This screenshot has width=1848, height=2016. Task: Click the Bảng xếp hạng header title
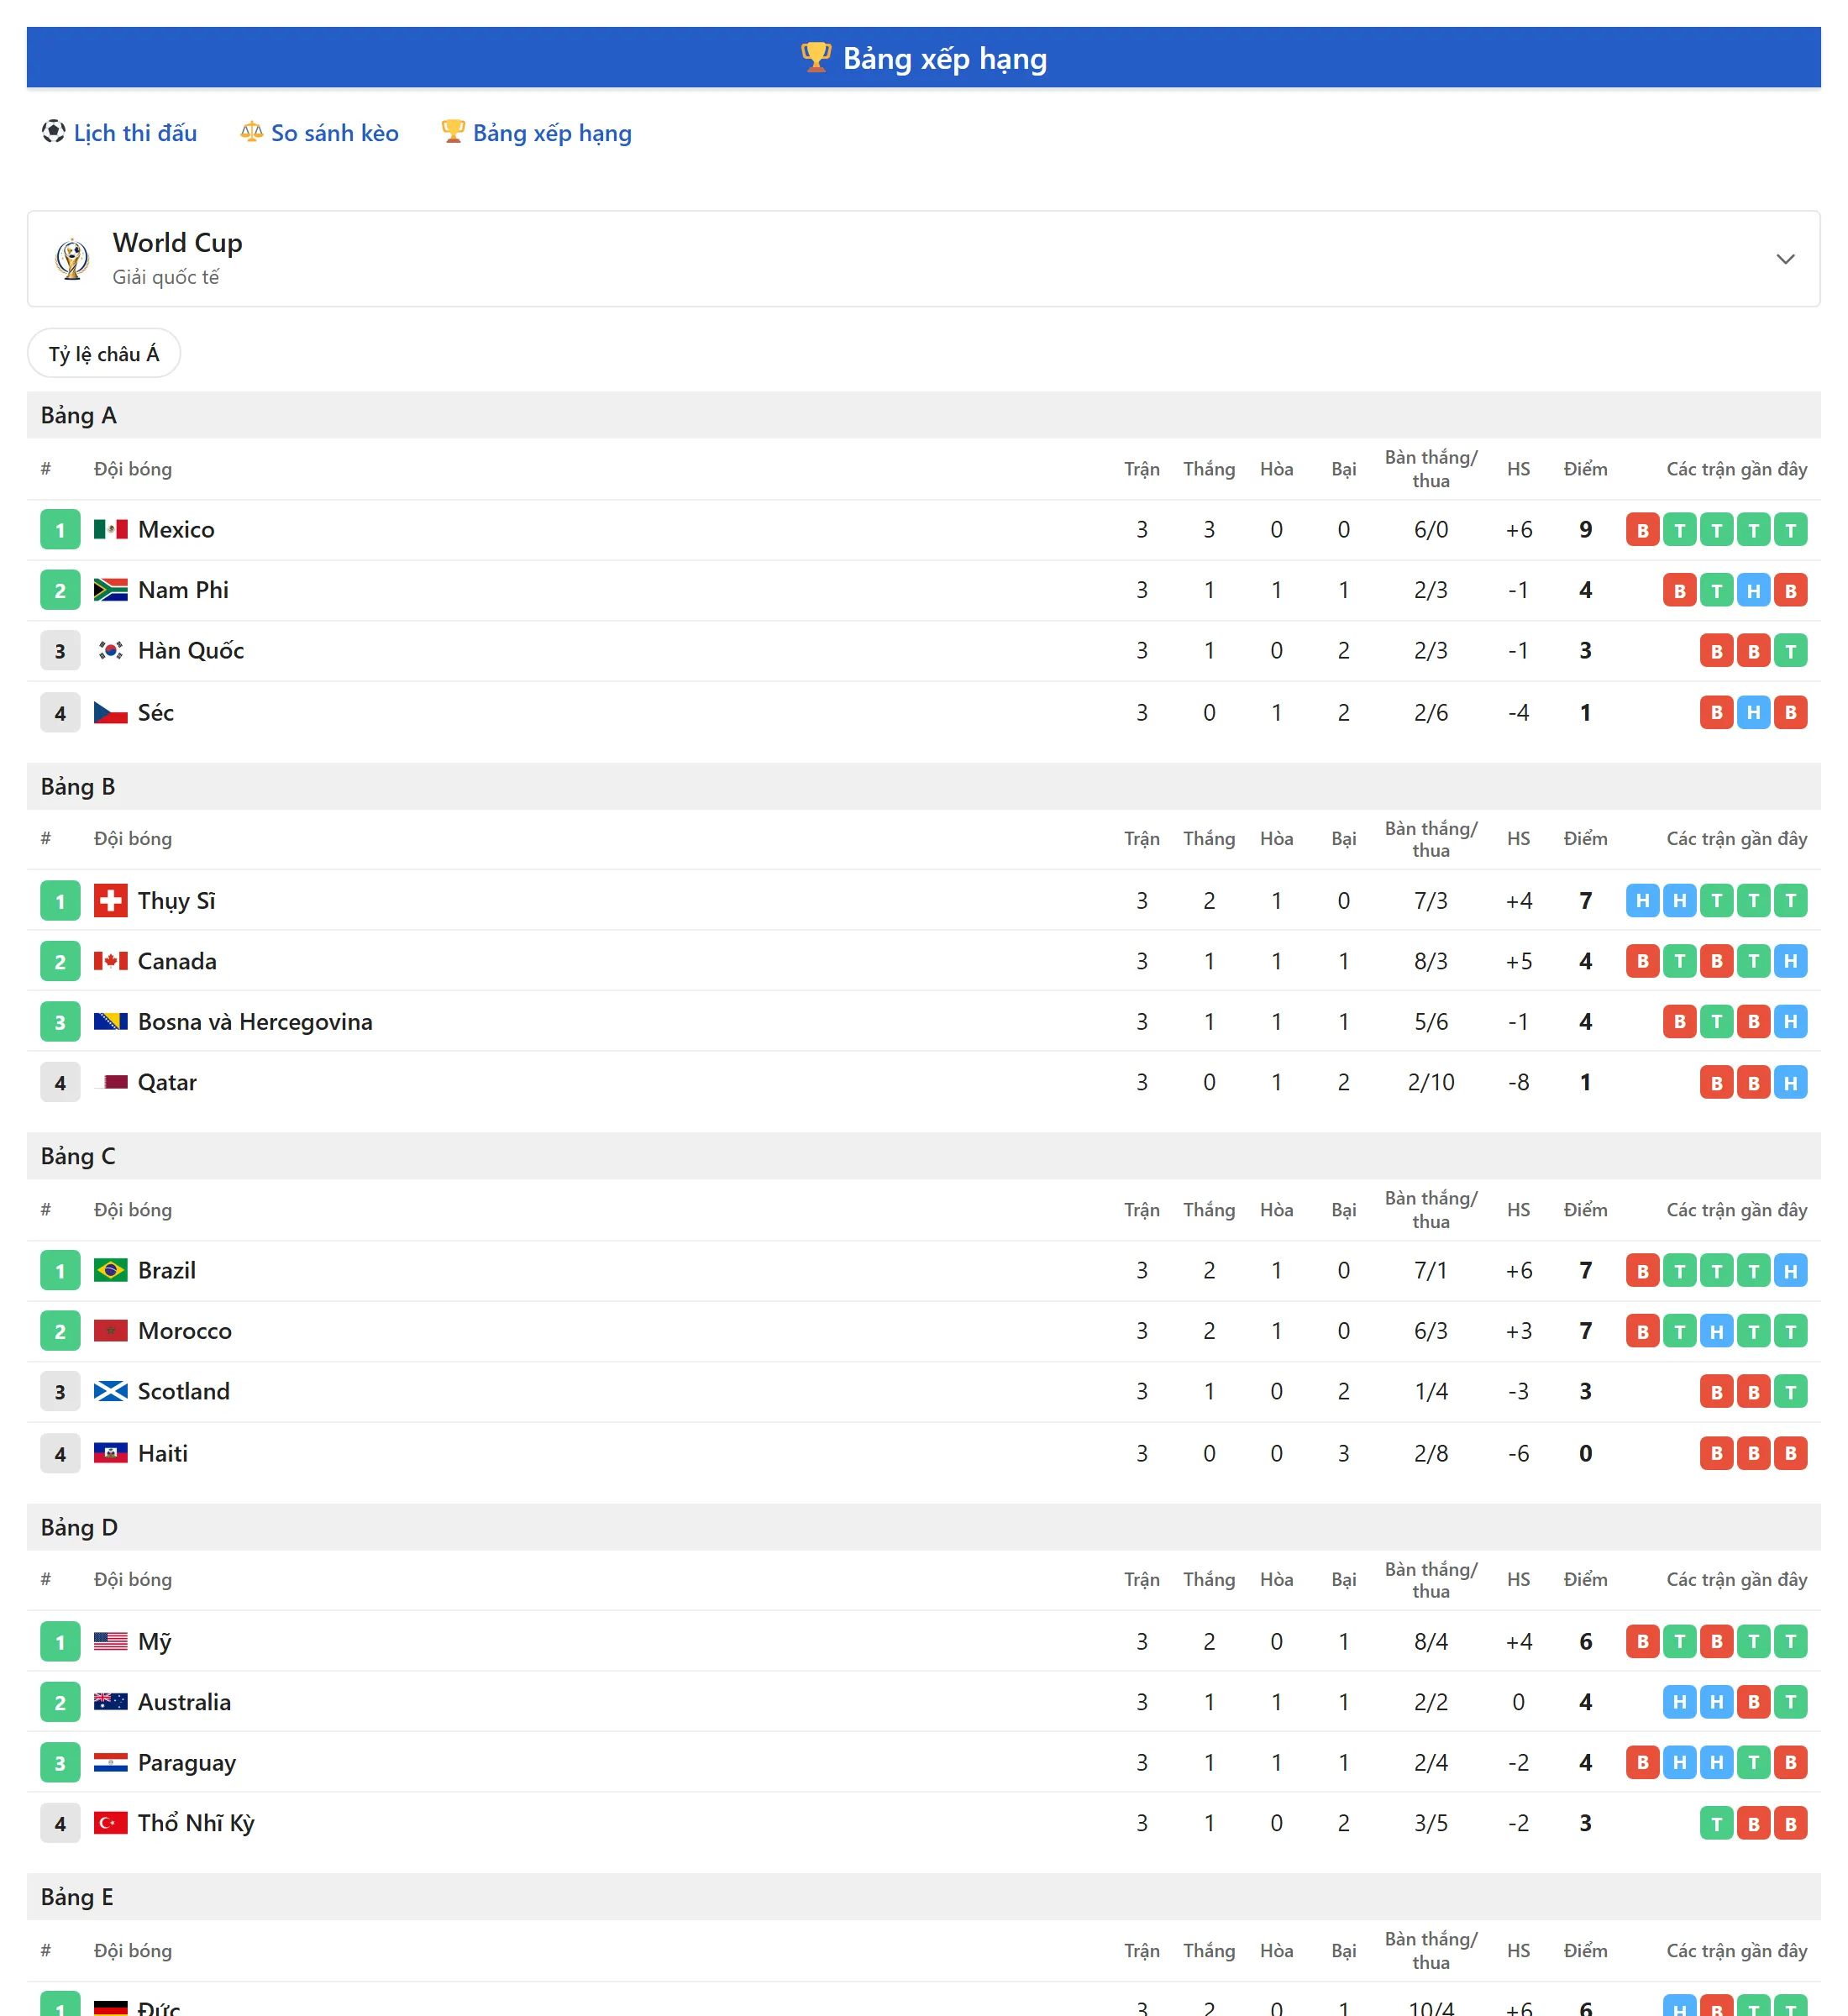(x=945, y=58)
